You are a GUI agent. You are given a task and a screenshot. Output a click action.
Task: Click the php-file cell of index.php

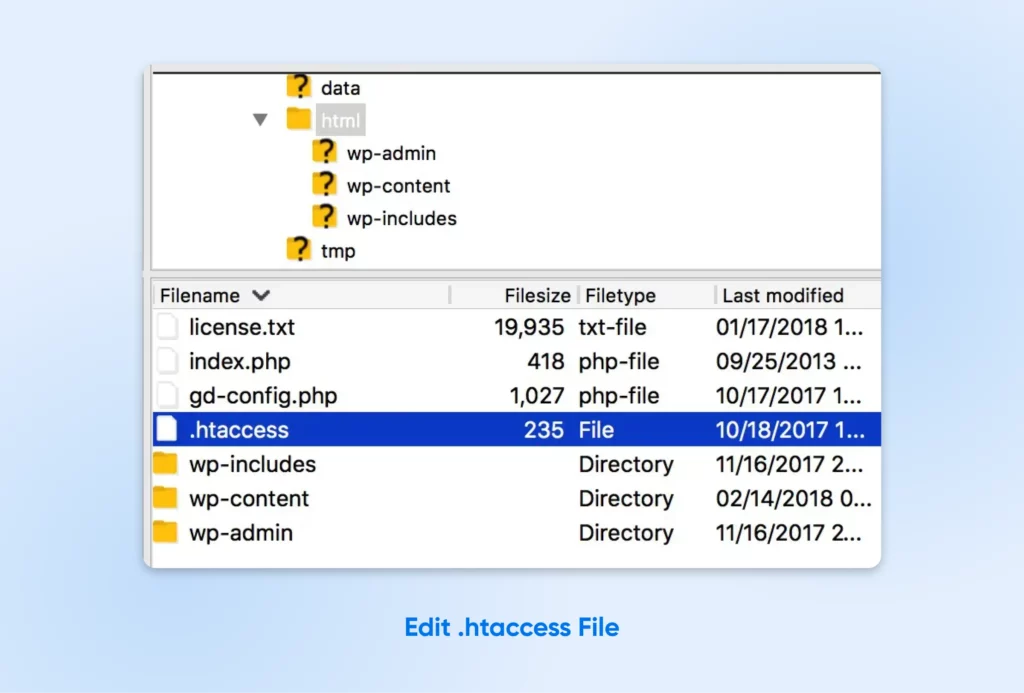(x=619, y=361)
